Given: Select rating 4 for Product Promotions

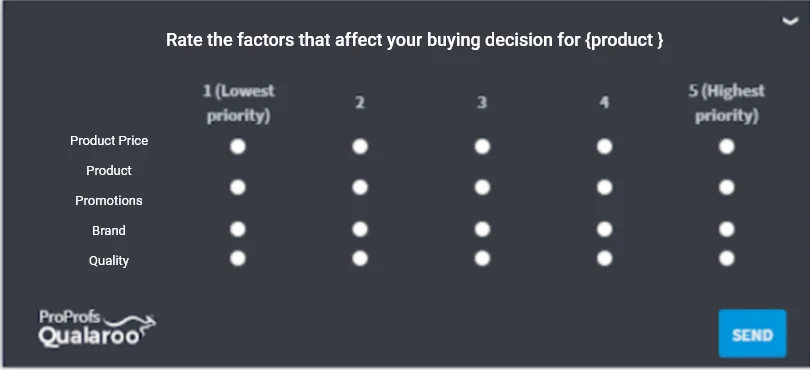Looking at the screenshot, I should (x=604, y=187).
